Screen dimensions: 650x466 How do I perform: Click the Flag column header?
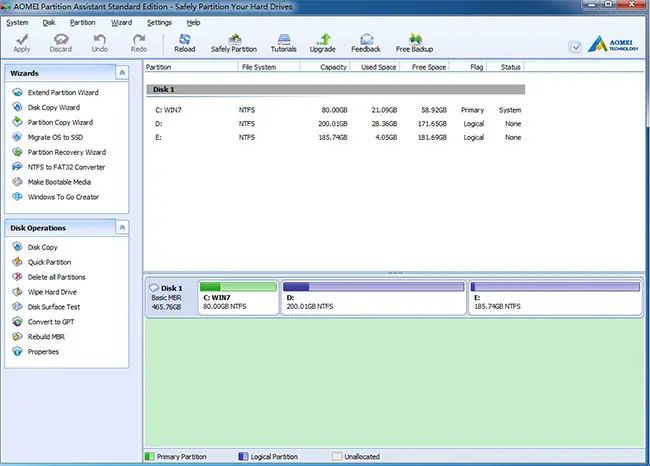click(468, 67)
